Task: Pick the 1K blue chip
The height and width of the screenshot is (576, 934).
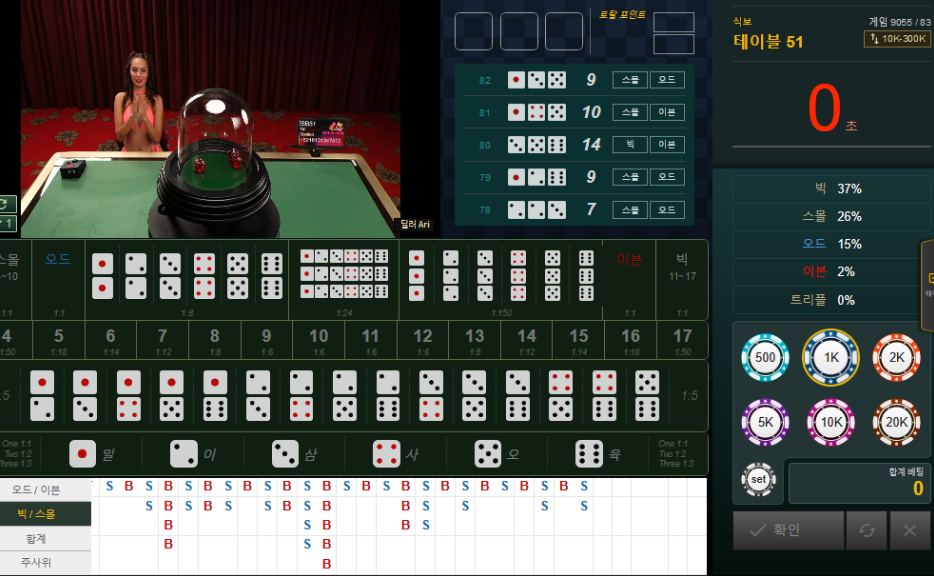Action: pyautogui.click(x=831, y=358)
